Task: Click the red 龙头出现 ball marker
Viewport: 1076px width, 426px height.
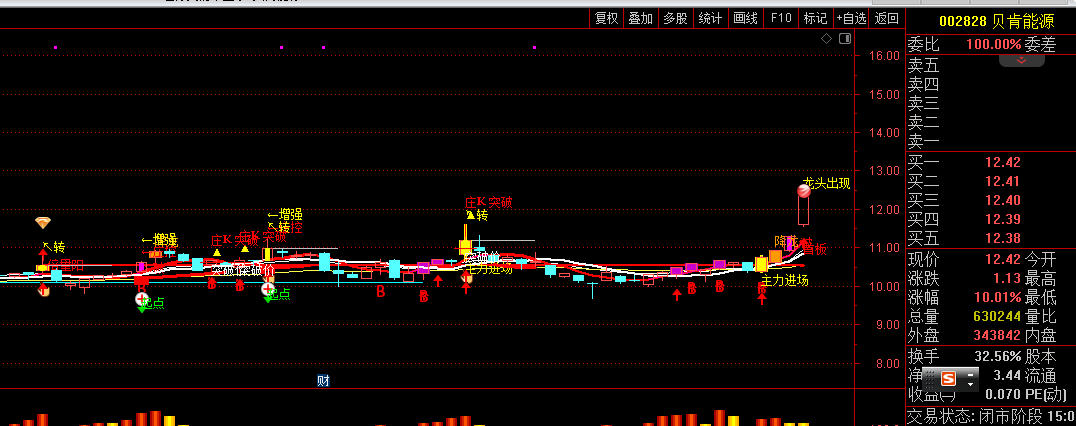Action: click(804, 190)
